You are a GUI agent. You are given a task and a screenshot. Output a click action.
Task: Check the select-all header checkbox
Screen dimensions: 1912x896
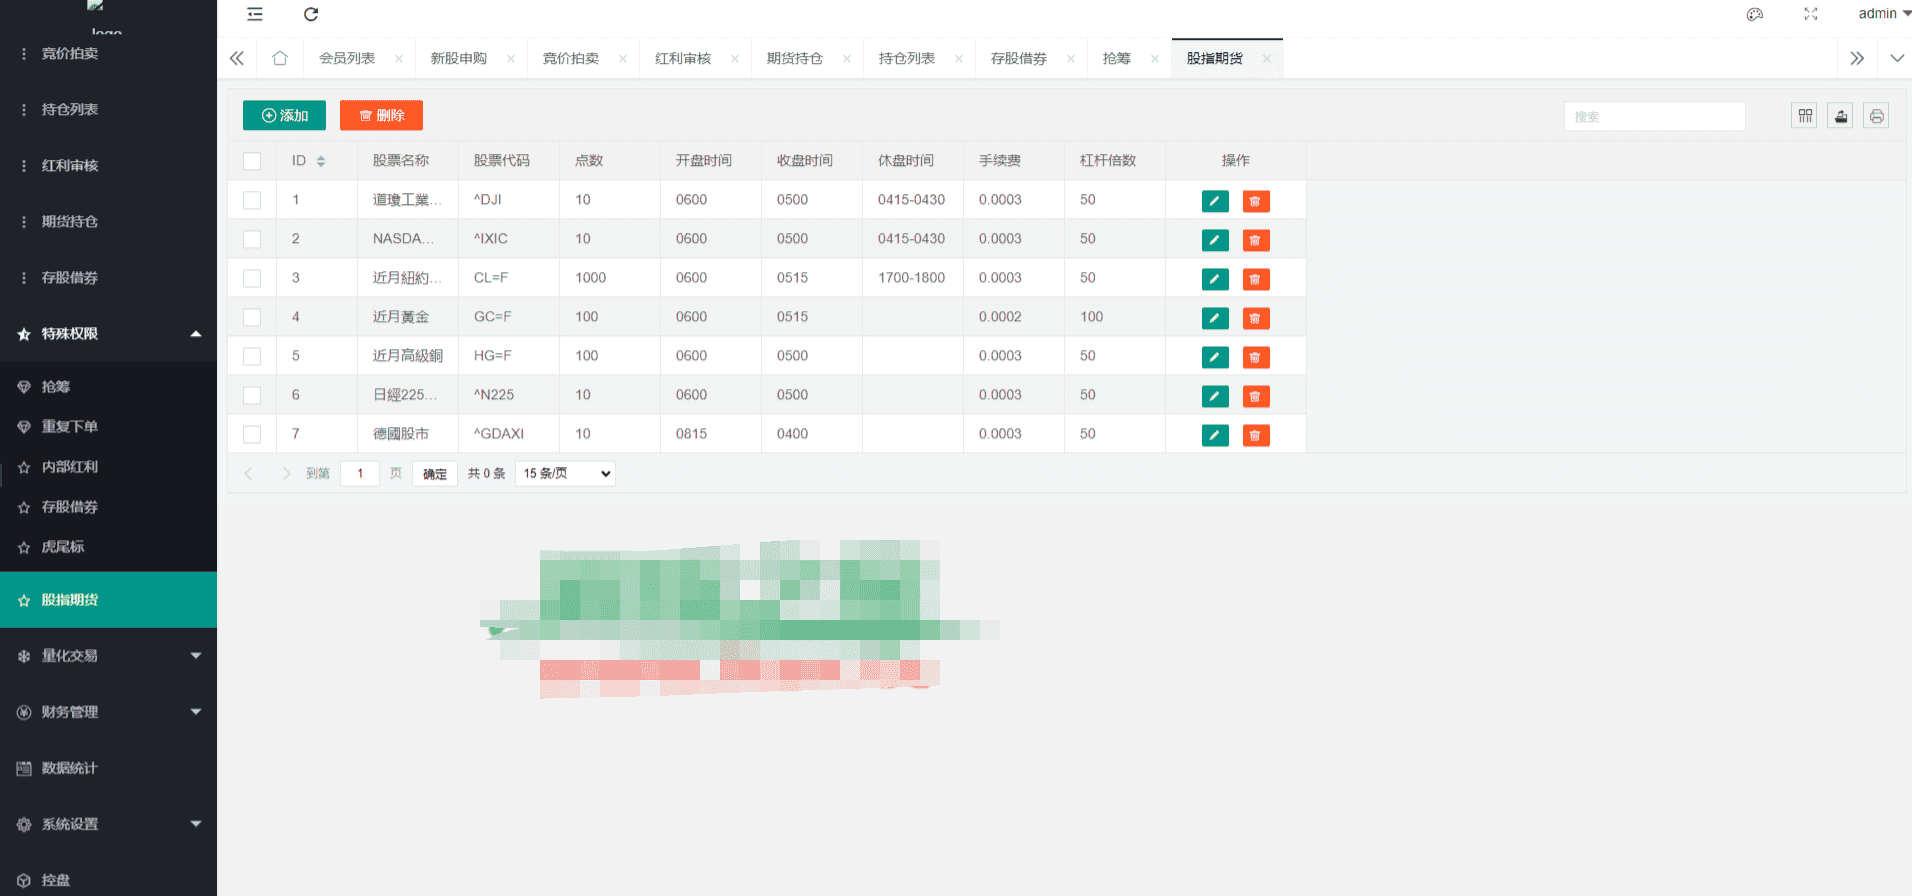click(x=252, y=161)
